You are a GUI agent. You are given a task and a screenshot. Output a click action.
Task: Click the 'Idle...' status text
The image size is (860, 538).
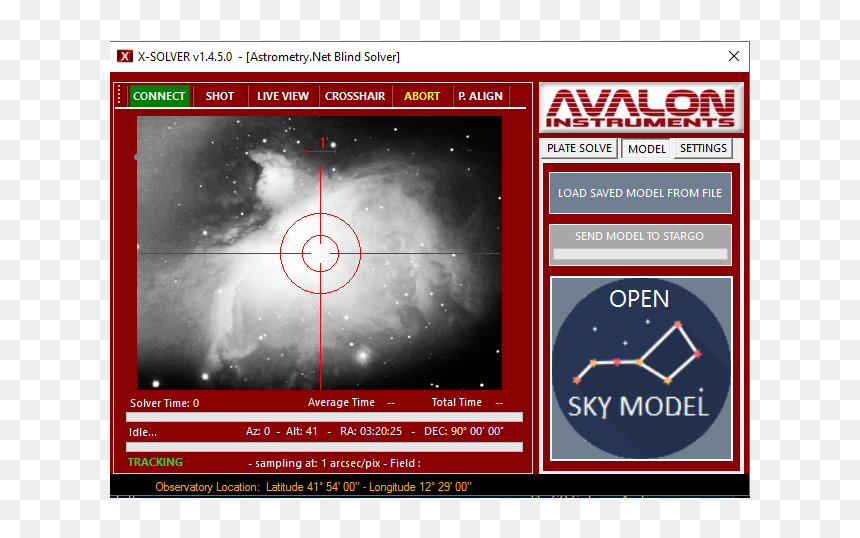[143, 432]
